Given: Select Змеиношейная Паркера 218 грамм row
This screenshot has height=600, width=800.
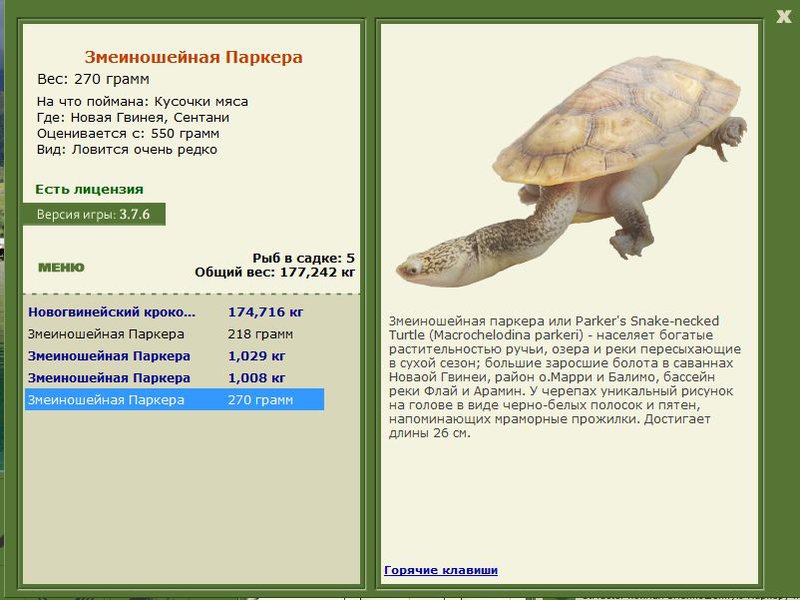Looking at the screenshot, I should 174,334.
